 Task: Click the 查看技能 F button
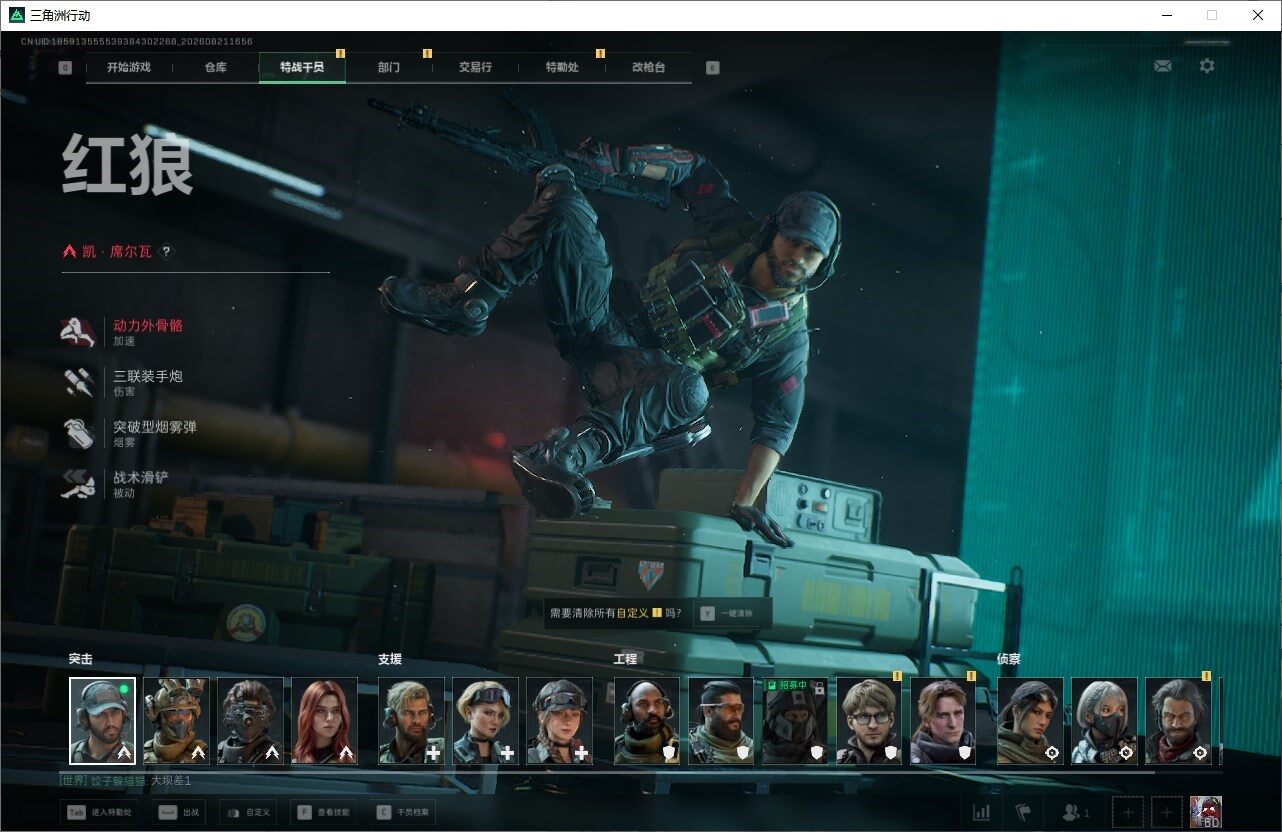click(324, 812)
